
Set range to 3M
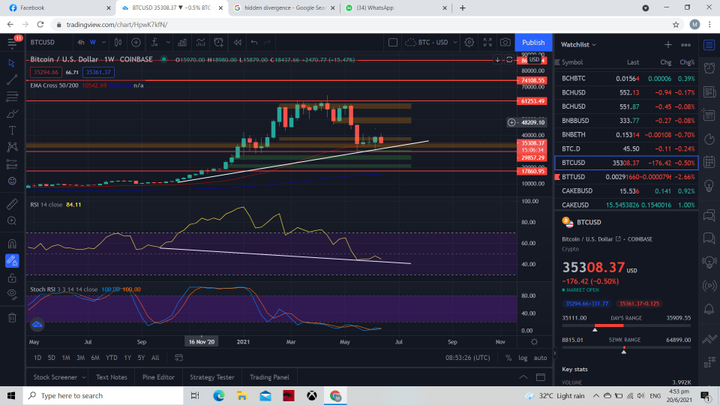tap(80, 358)
